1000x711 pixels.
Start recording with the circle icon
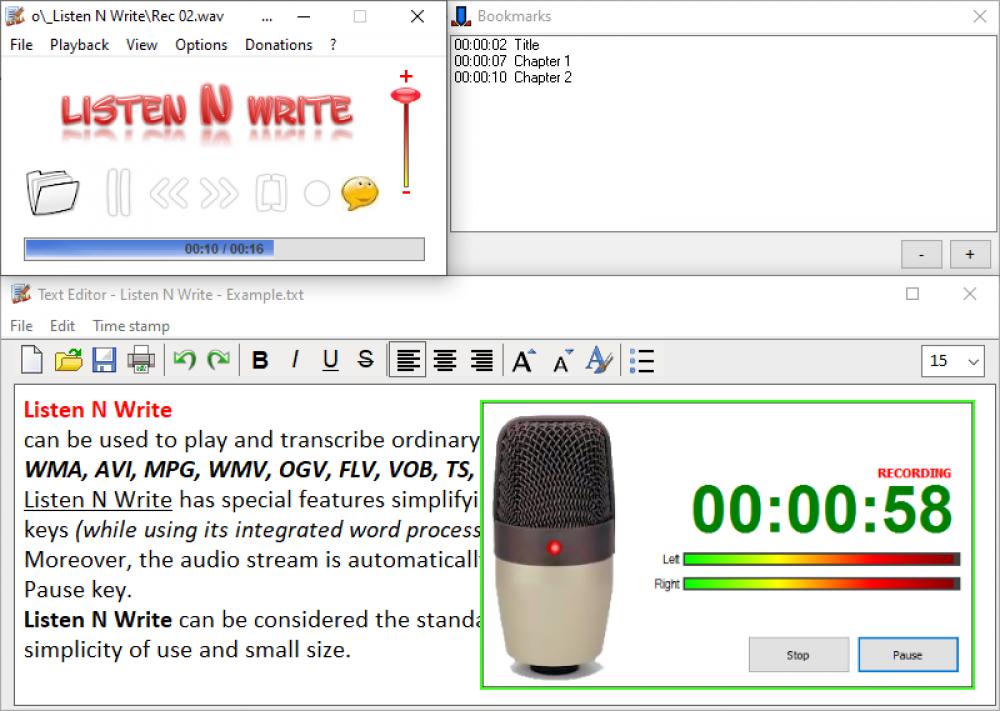(x=316, y=192)
